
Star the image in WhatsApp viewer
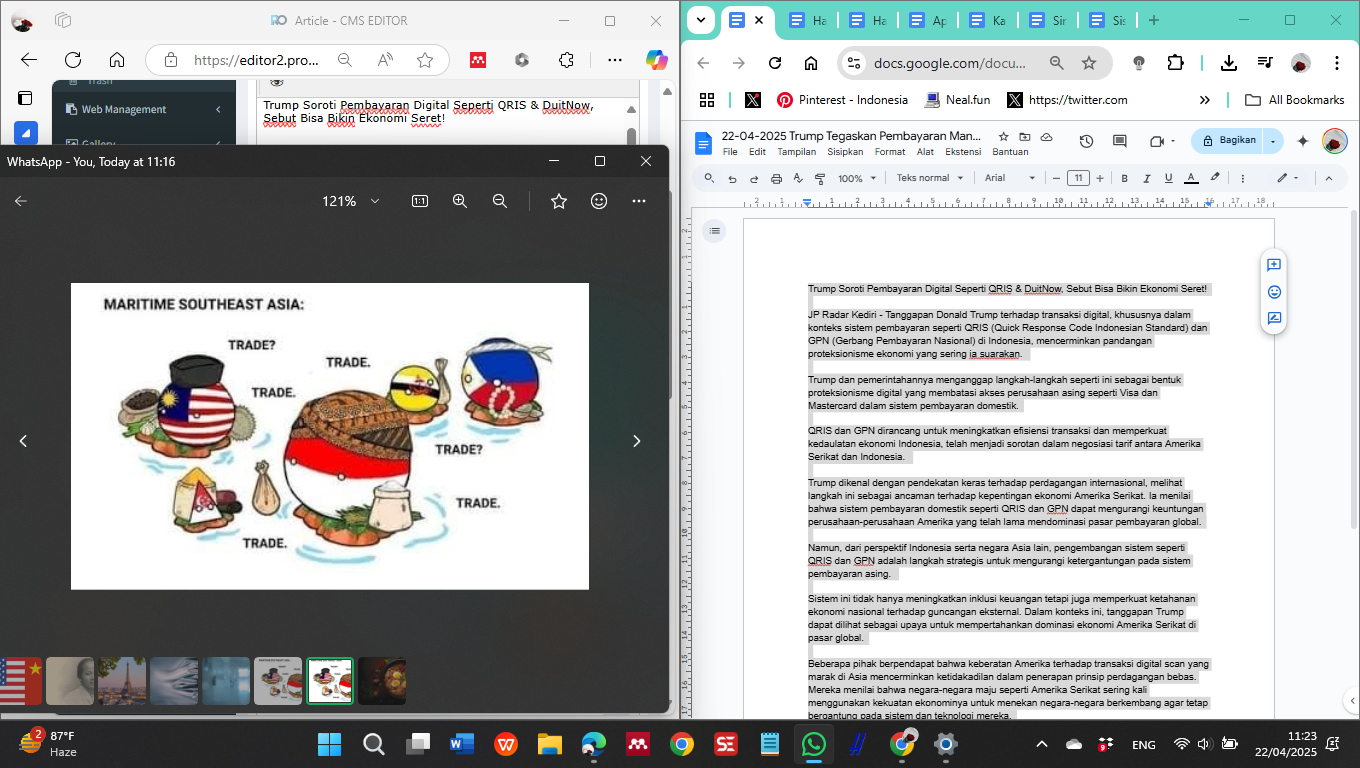coord(559,201)
